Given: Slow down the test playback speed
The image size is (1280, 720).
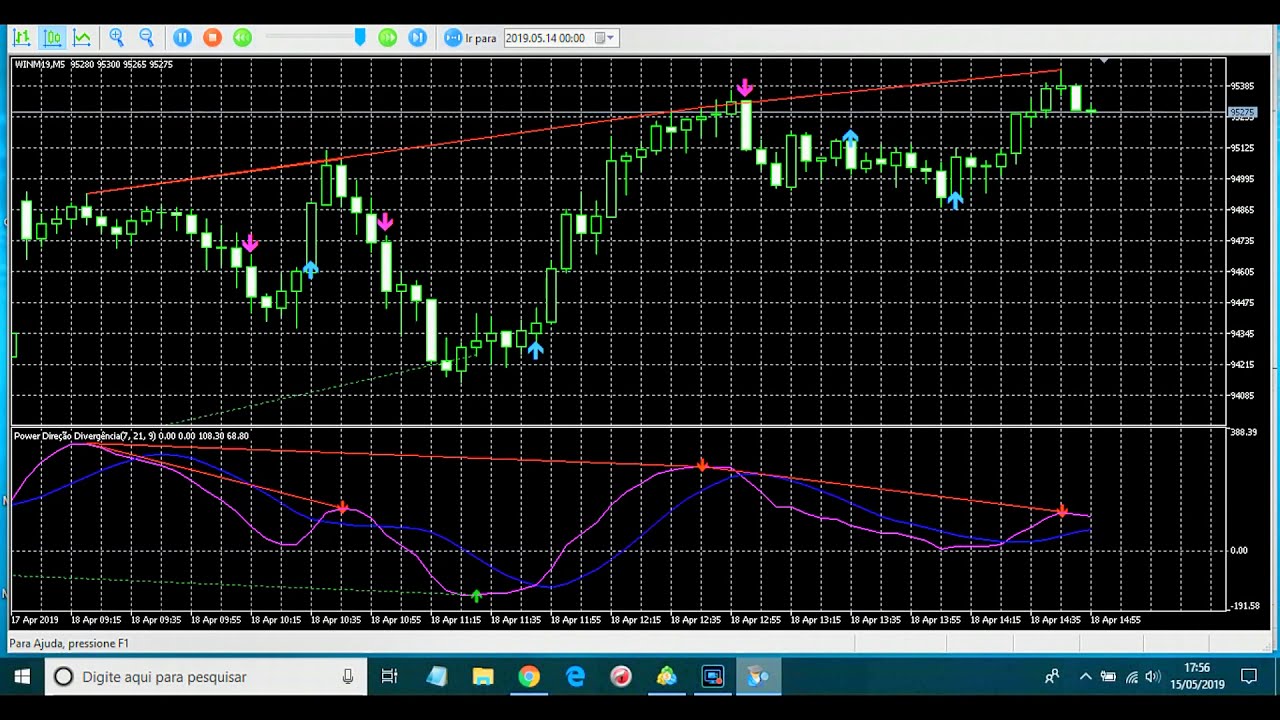Looking at the screenshot, I should (242, 38).
